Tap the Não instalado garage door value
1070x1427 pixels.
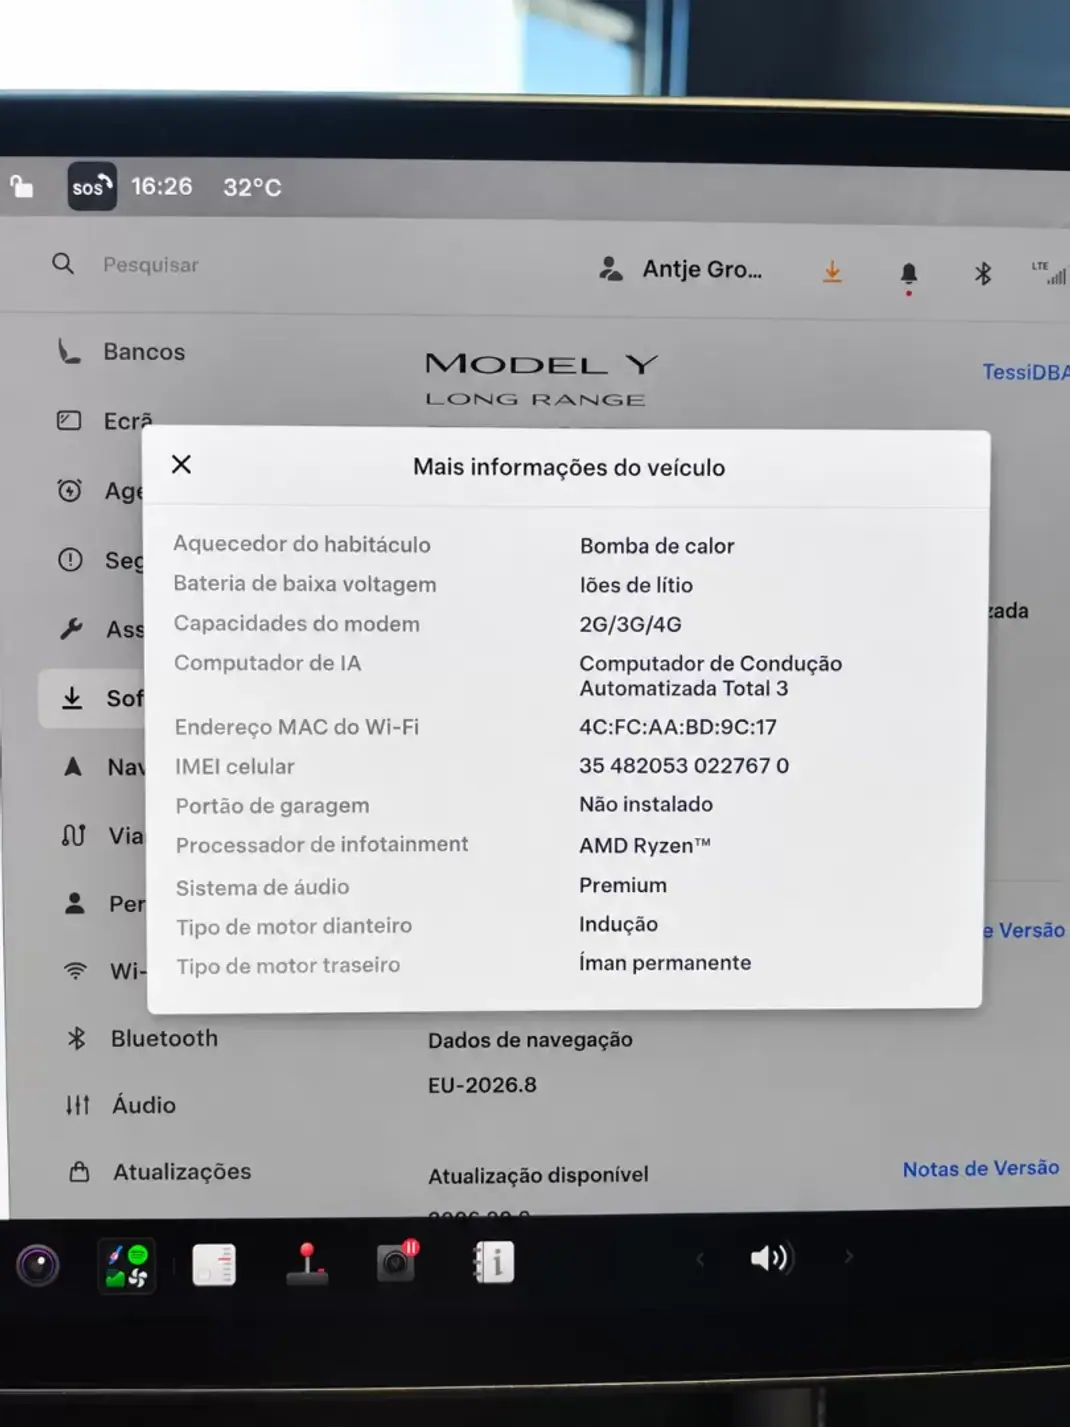tap(646, 805)
